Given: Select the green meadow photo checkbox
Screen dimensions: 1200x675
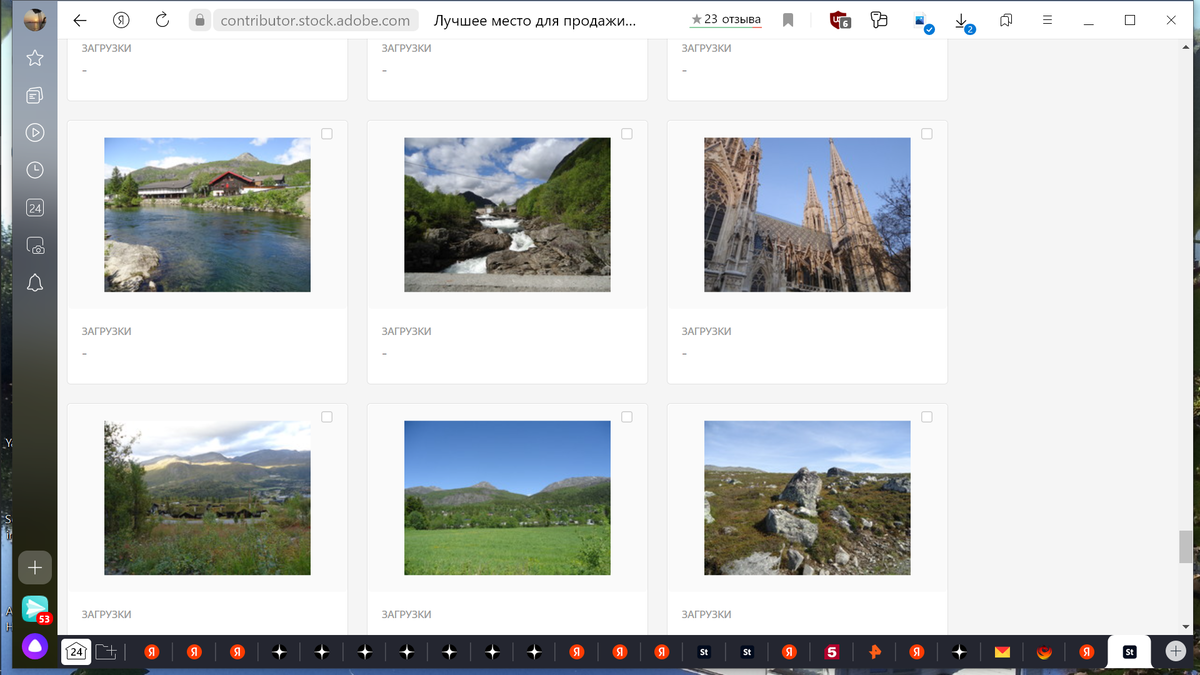Looking at the screenshot, I should [627, 417].
